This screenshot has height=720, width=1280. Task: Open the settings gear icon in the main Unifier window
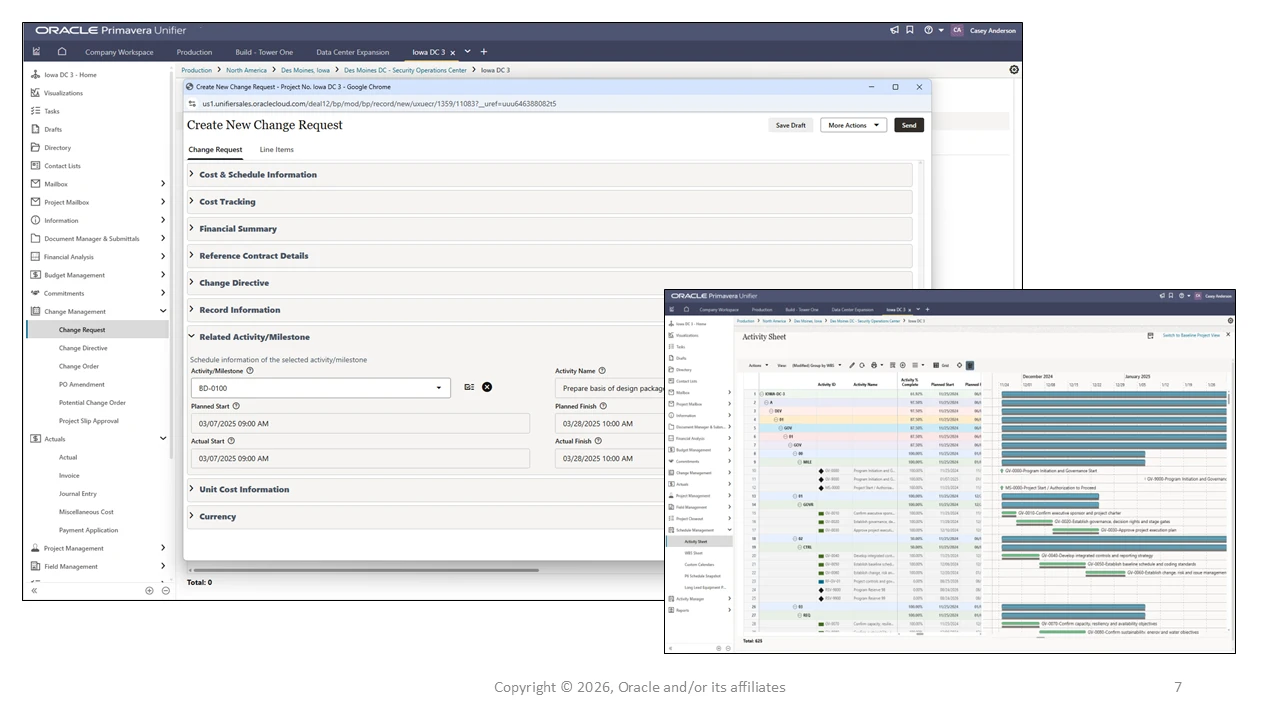pyautogui.click(x=1014, y=69)
